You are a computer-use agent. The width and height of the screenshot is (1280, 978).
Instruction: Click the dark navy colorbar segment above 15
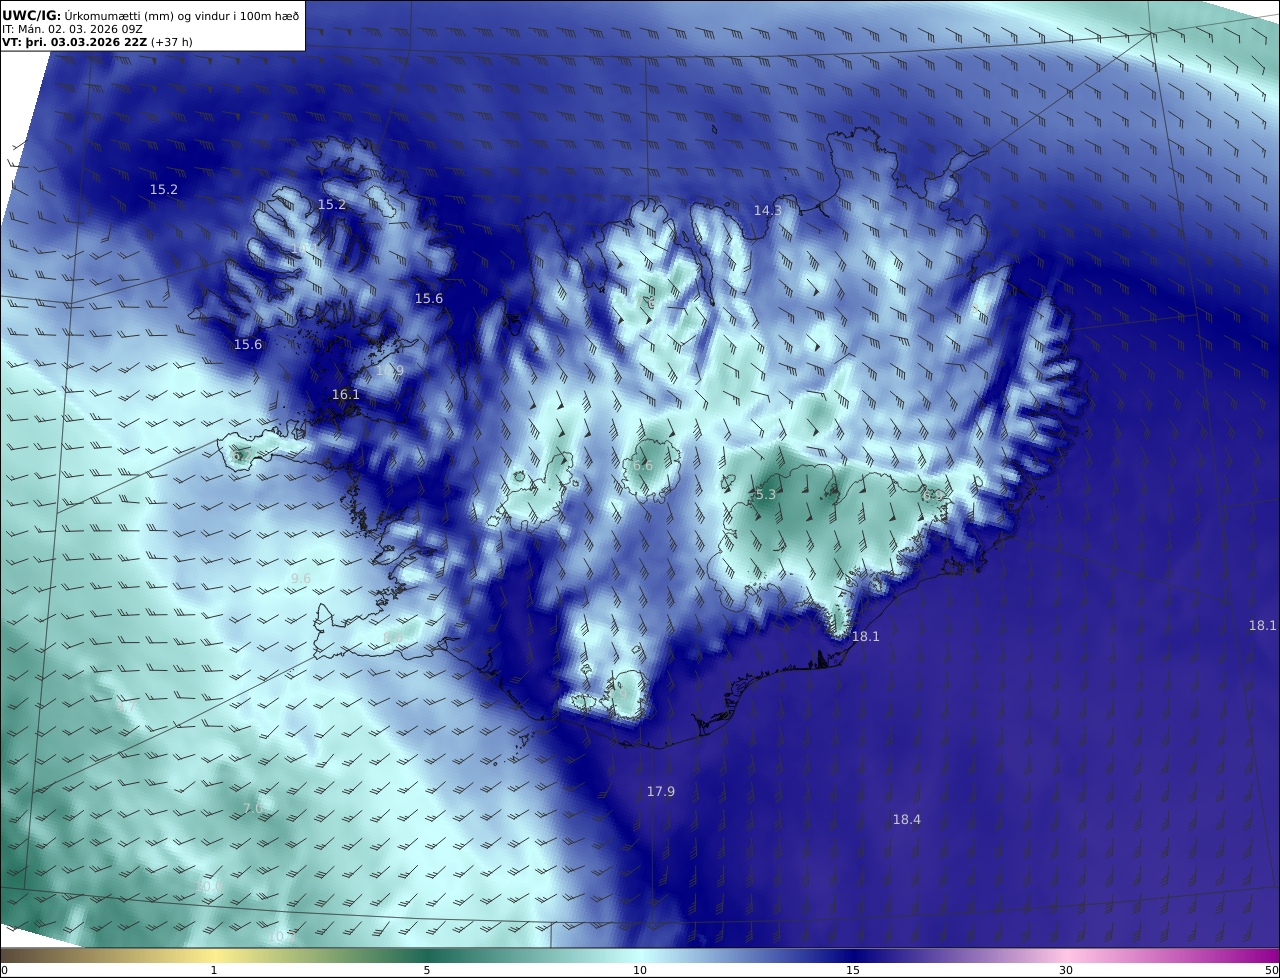tap(853, 955)
